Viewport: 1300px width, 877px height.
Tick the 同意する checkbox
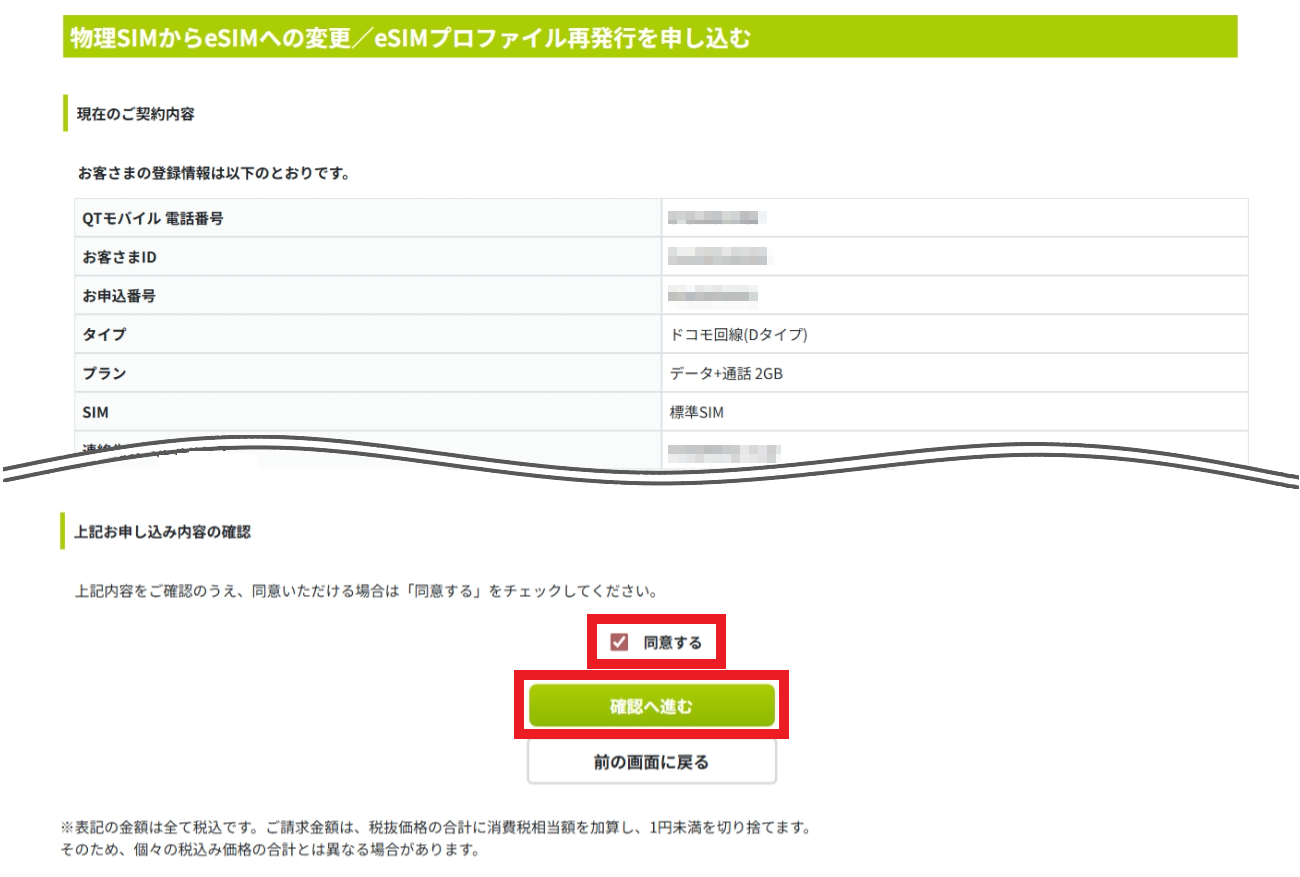click(619, 642)
